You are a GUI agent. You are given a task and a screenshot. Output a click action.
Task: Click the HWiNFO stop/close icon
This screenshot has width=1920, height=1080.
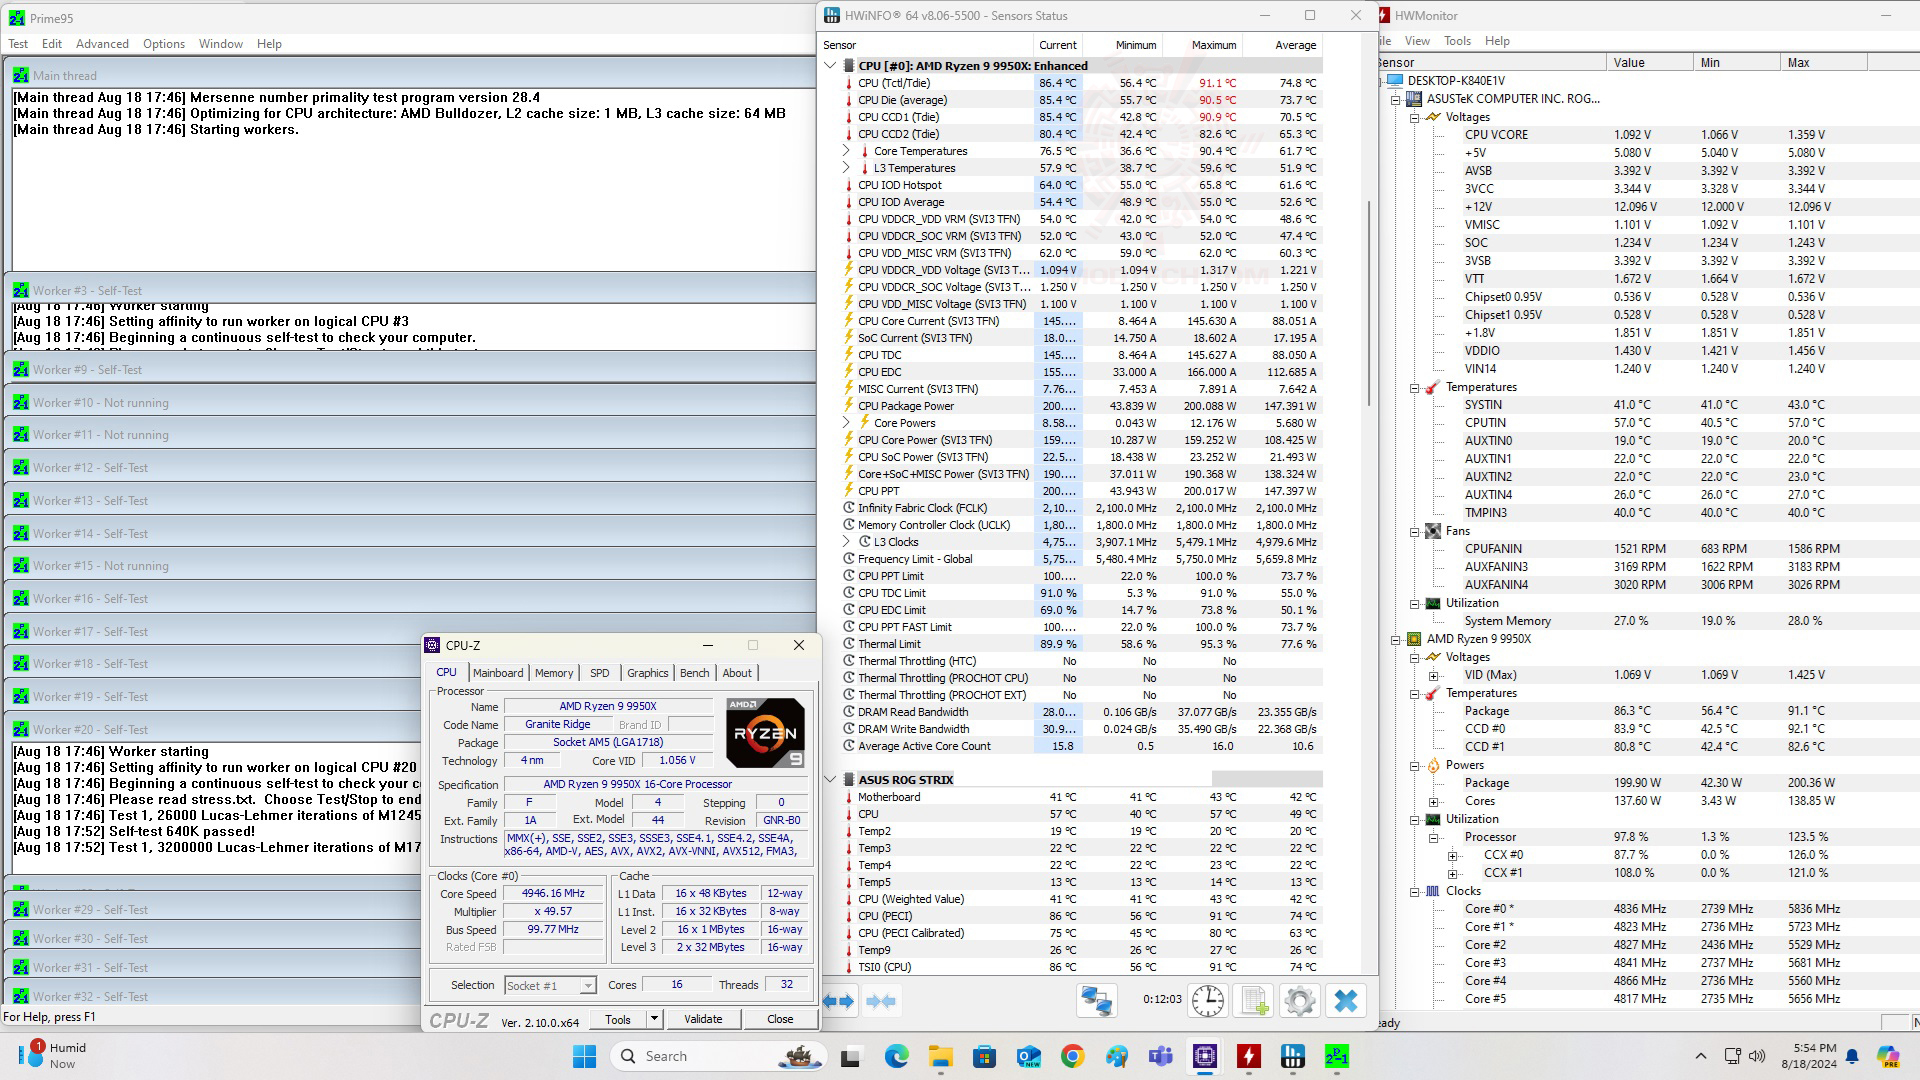click(x=1345, y=1000)
